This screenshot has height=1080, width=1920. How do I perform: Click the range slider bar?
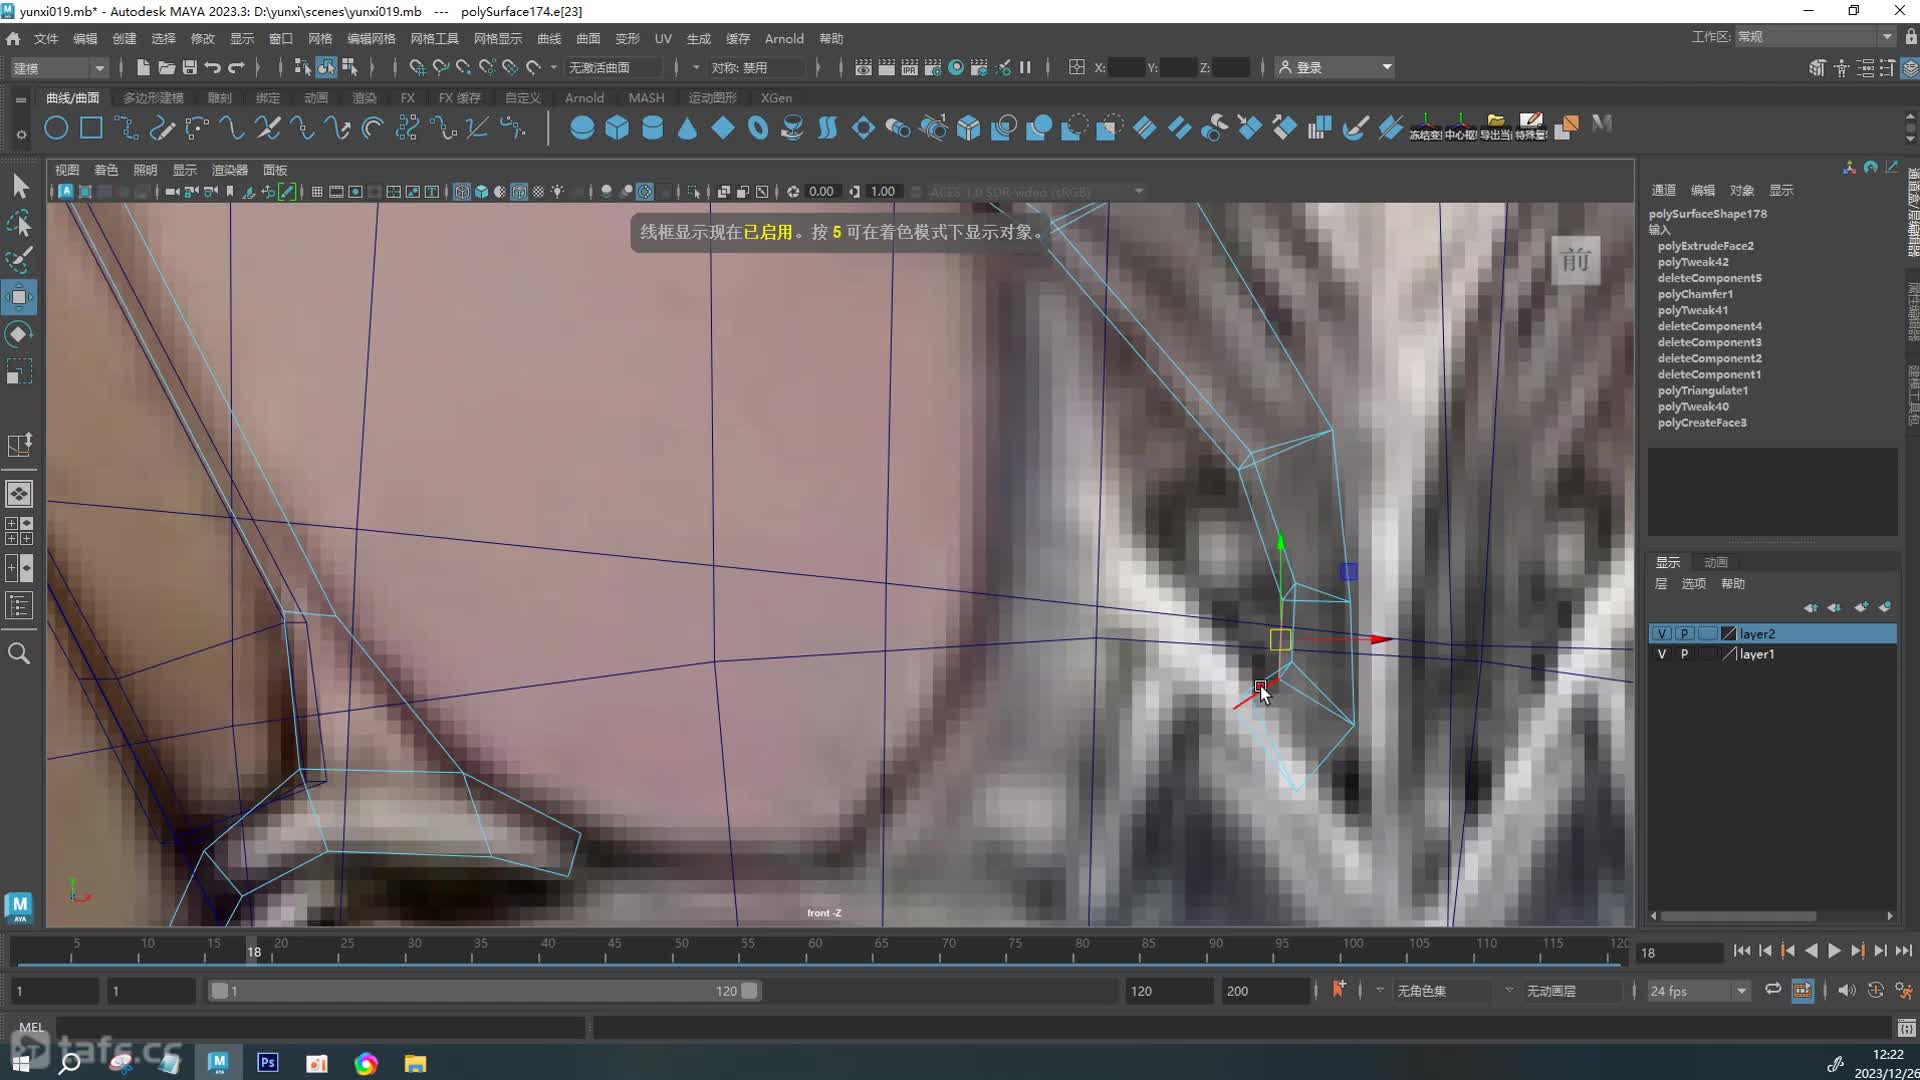pyautogui.click(x=484, y=991)
